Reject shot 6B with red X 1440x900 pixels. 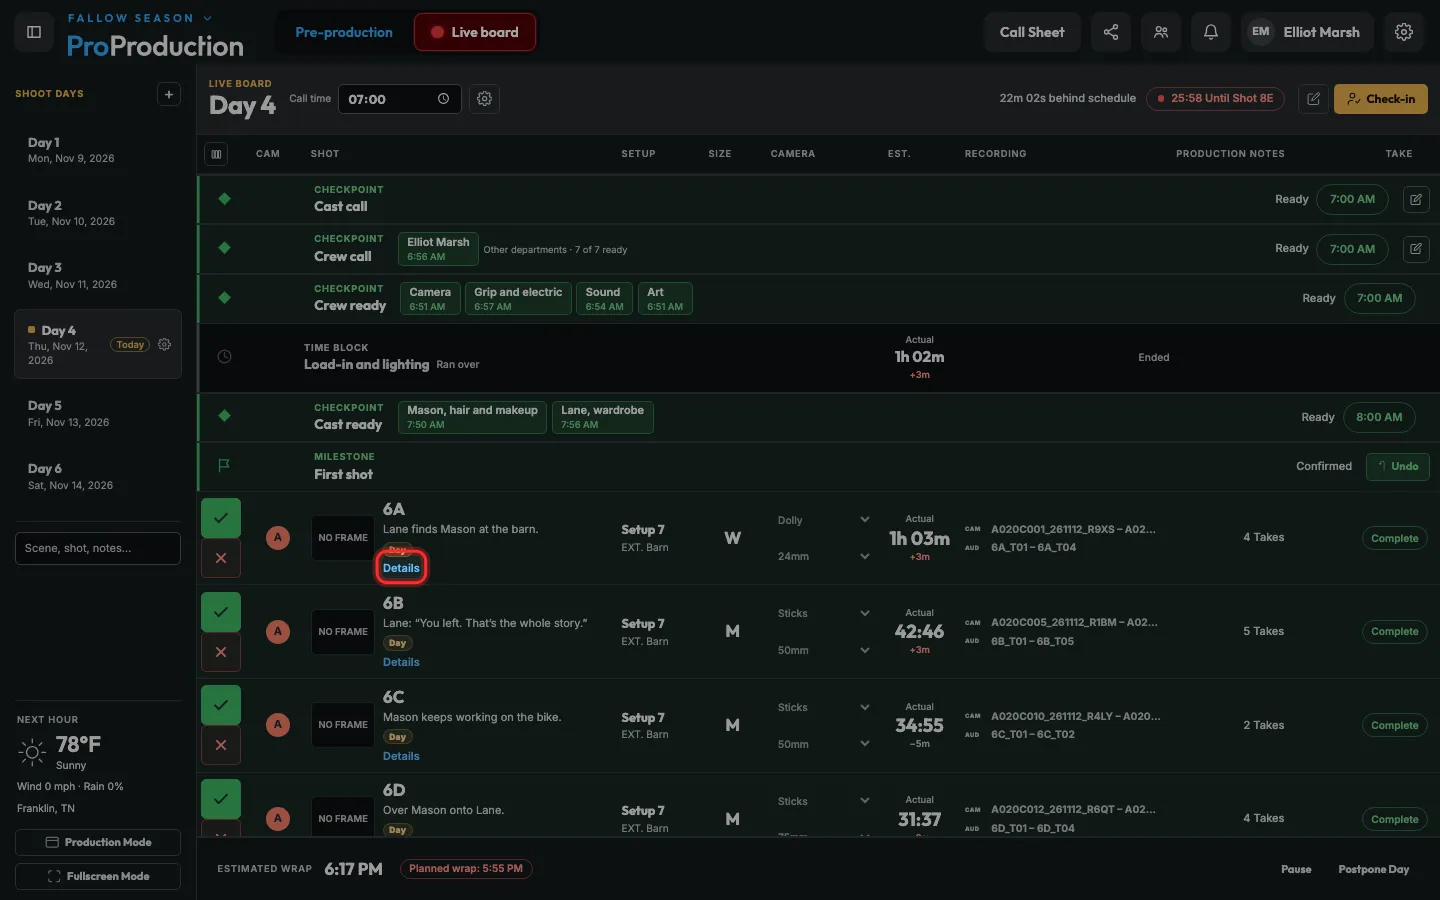click(x=221, y=652)
